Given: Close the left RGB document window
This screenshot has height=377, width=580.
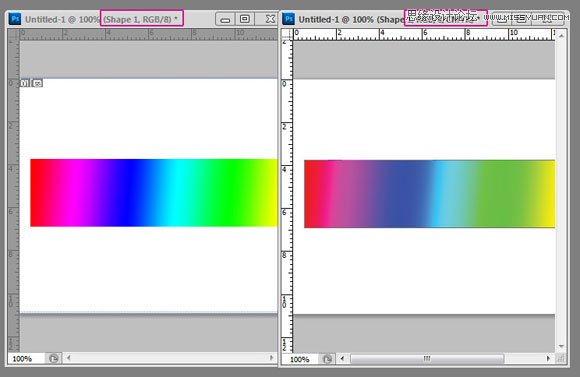Looking at the screenshot, I should tap(270, 19).
